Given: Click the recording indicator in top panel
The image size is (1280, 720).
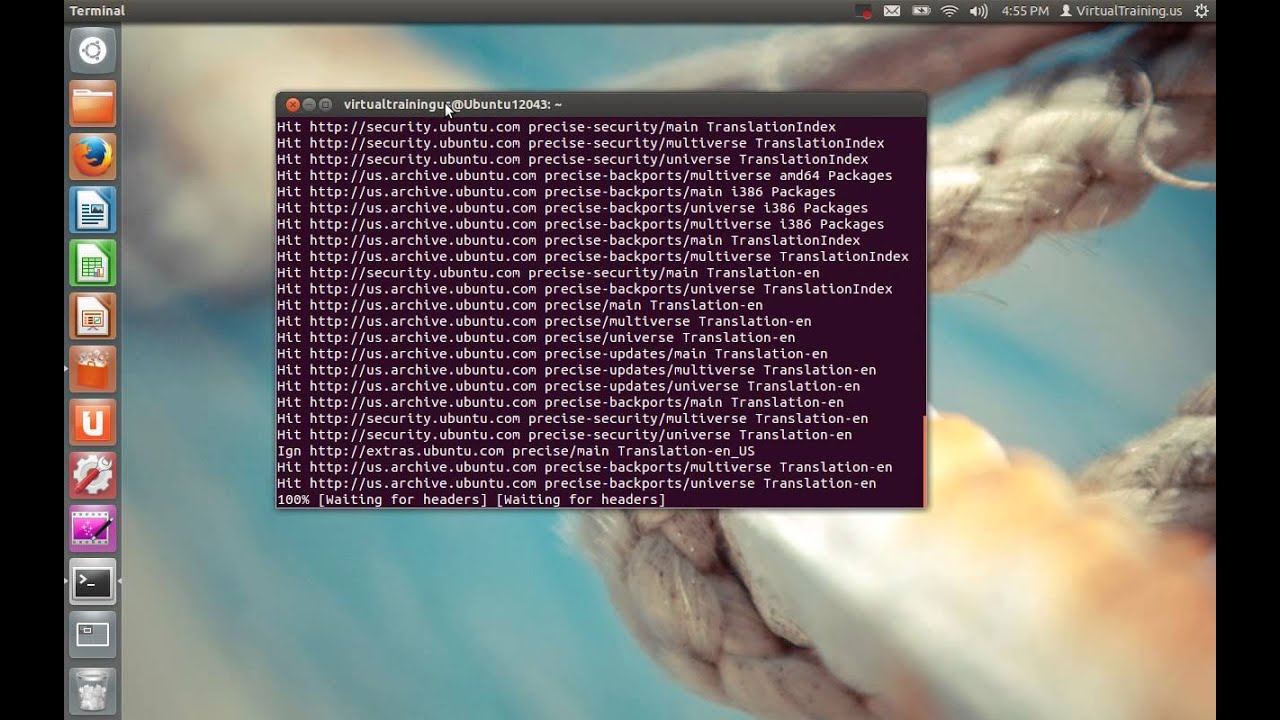Looking at the screenshot, I should coord(863,11).
